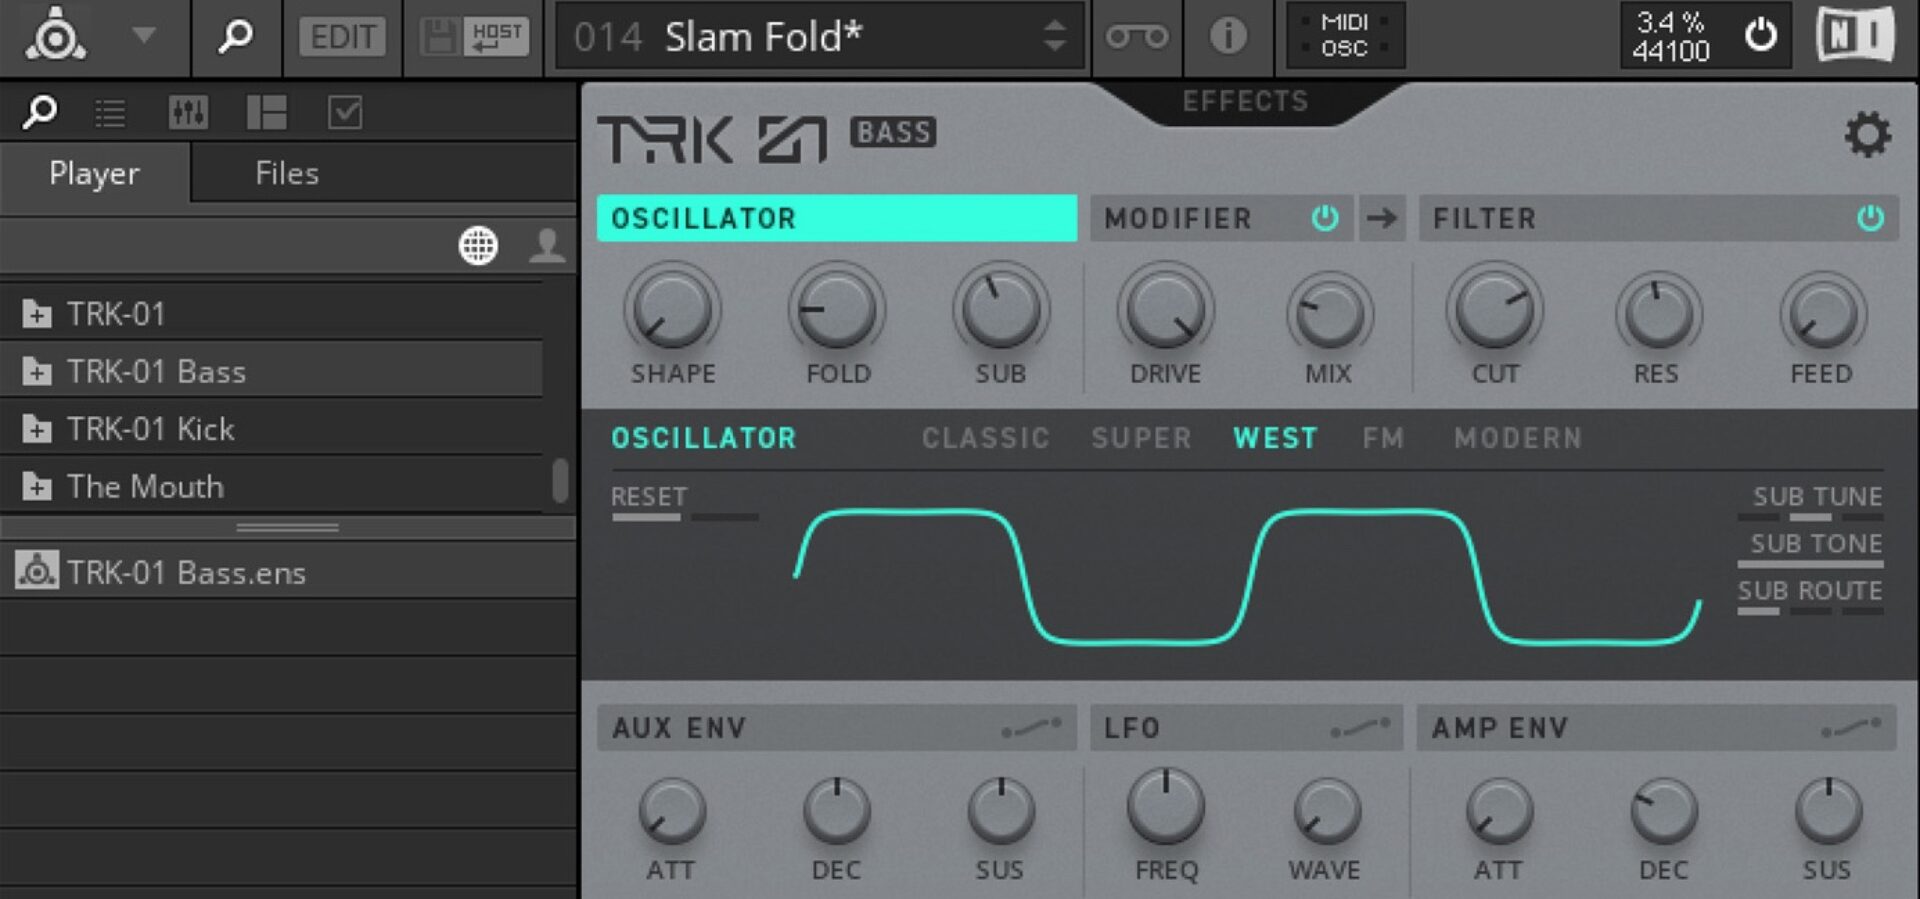Open the panelsets layout icon

pyautogui.click(x=266, y=113)
